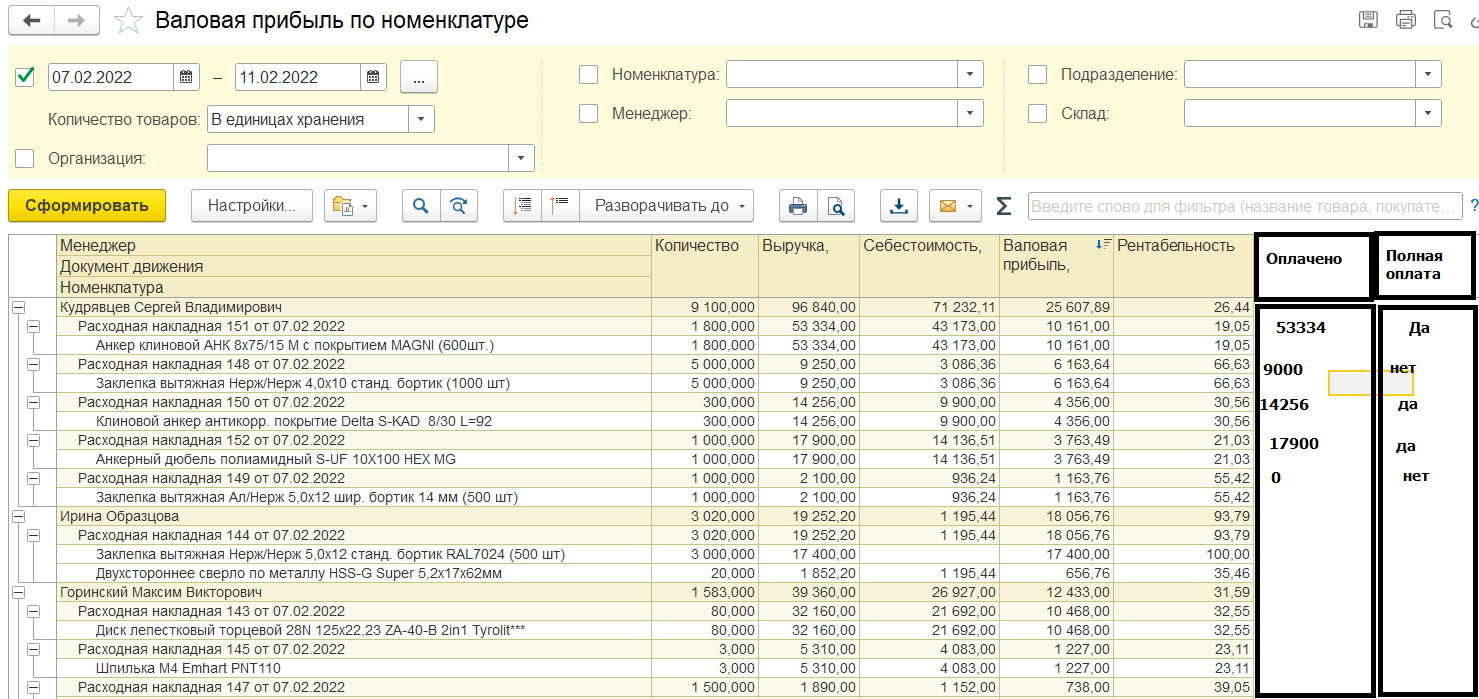Image resolution: width=1479 pixels, height=699 pixels.
Task: Collapse the Кудрявцев Сергей Владимирович group
Action: (x=17, y=308)
